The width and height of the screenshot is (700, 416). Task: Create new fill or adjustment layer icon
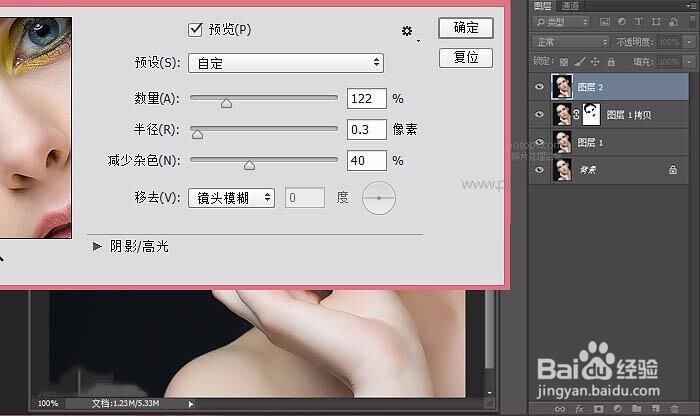click(x=617, y=408)
